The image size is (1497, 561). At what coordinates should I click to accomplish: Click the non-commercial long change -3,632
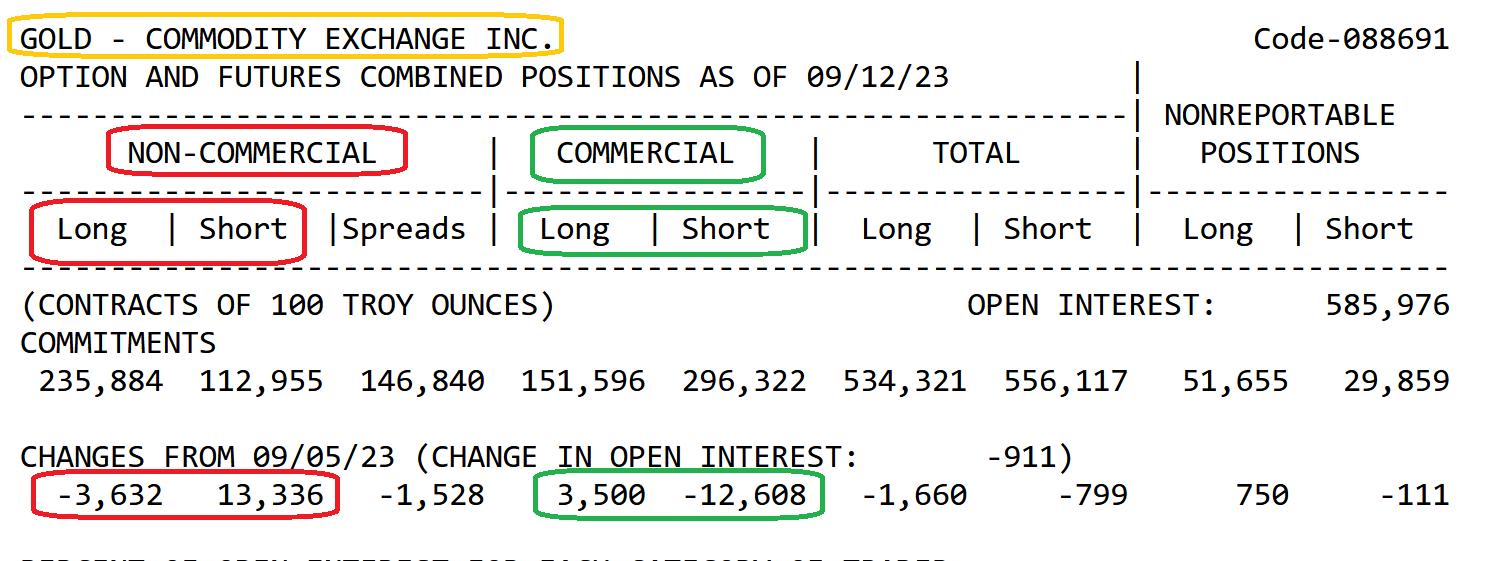tap(110, 495)
